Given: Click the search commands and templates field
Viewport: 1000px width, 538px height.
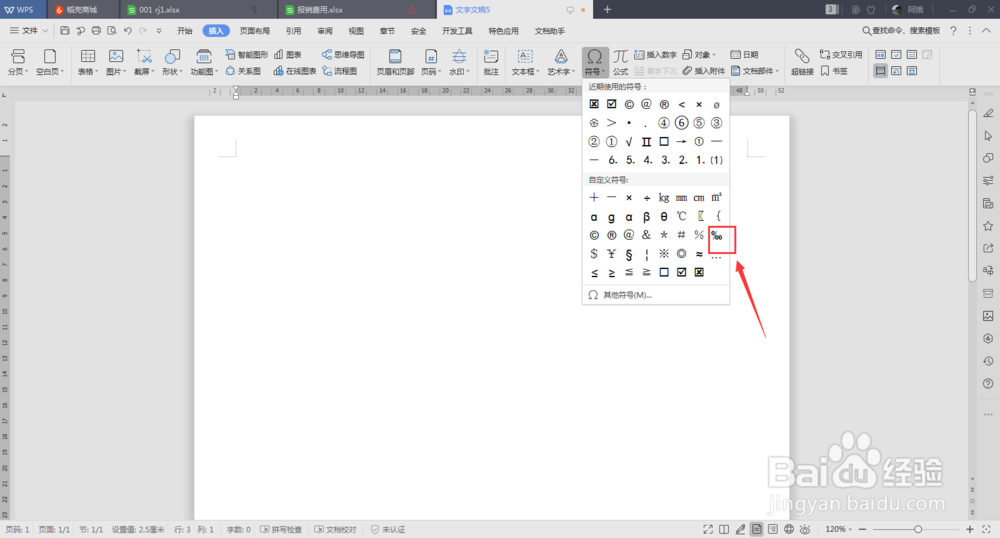Looking at the screenshot, I should (x=901, y=31).
